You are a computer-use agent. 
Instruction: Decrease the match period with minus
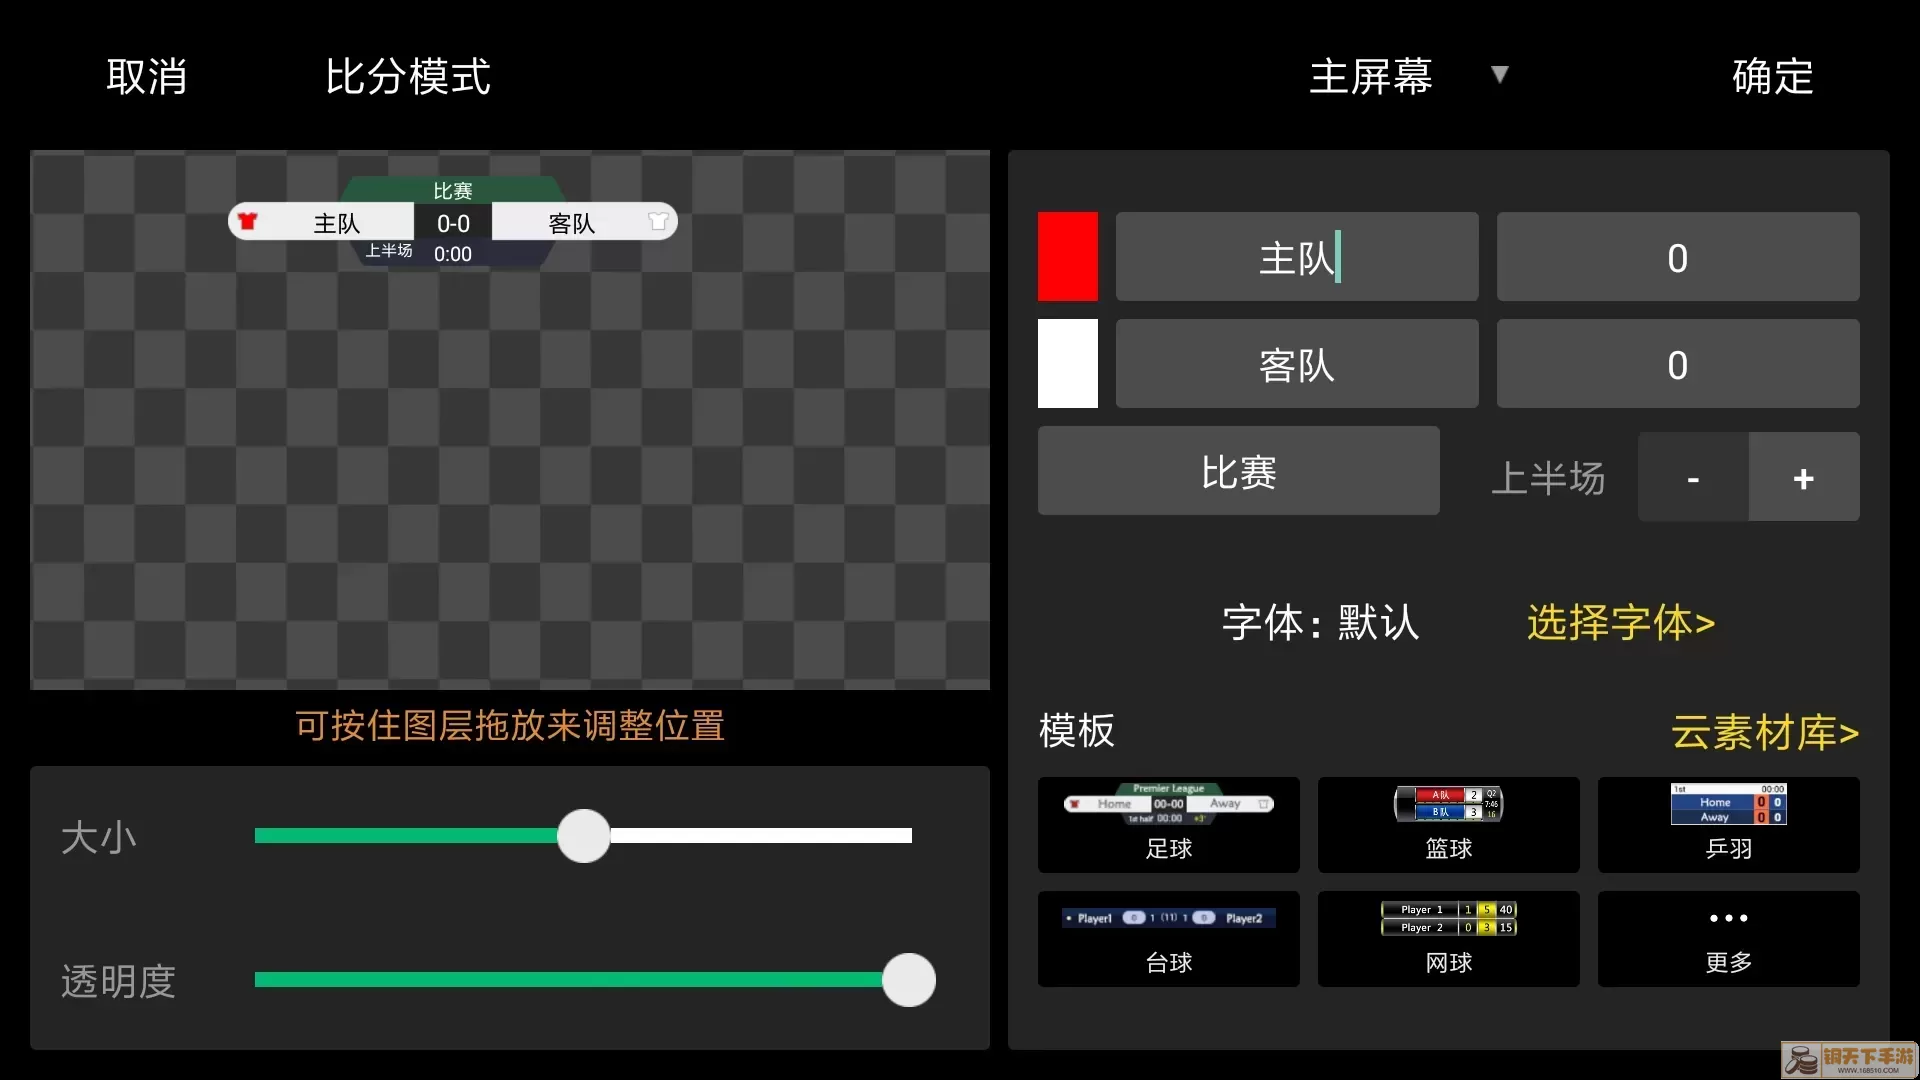1693,477
